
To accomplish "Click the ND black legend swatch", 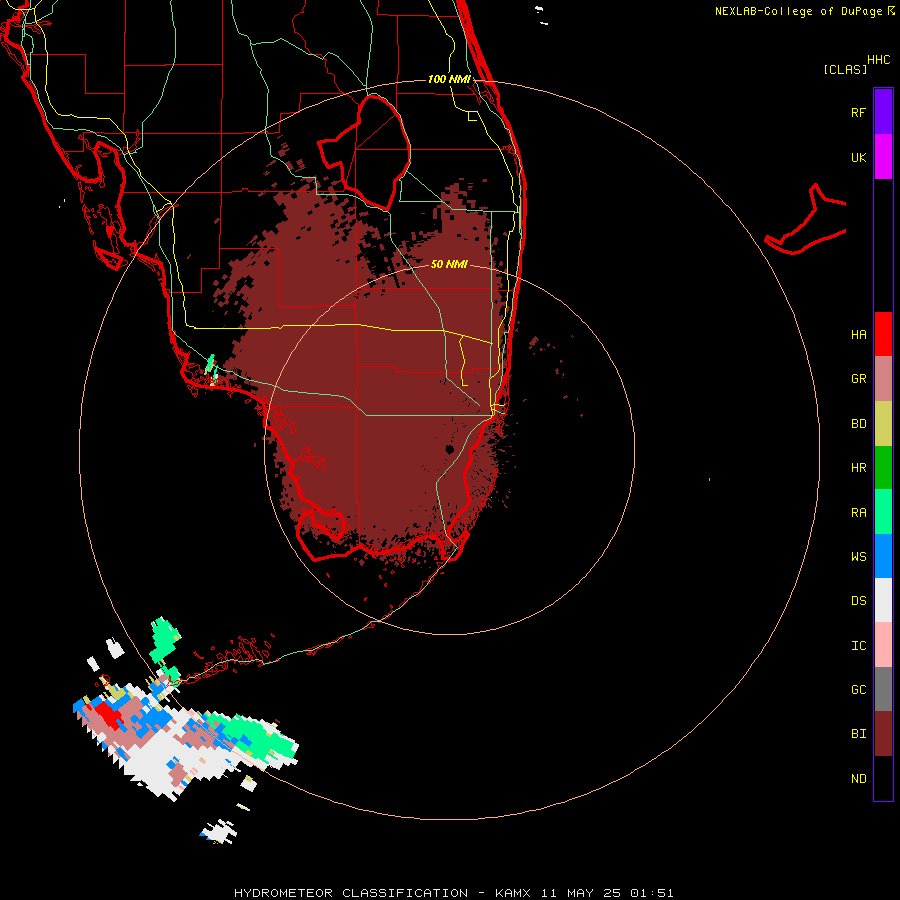I will click(883, 778).
